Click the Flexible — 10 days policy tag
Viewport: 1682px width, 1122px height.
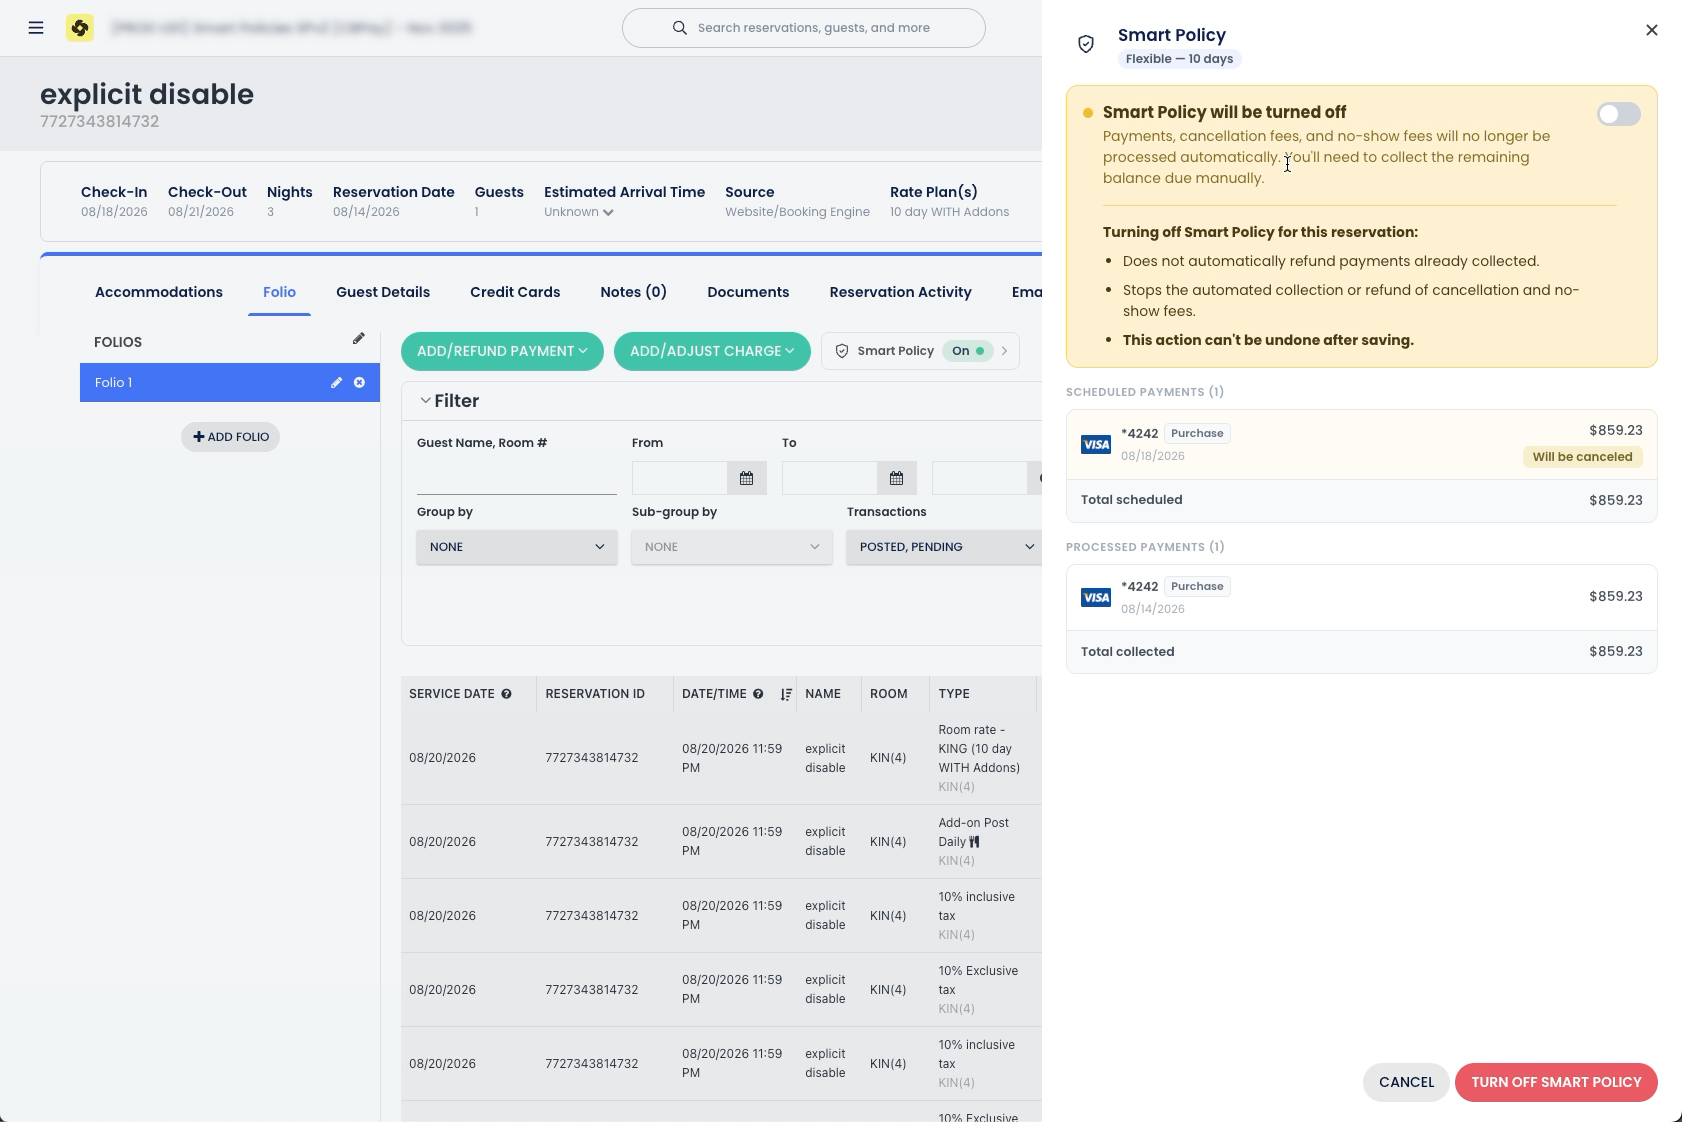click(1179, 59)
